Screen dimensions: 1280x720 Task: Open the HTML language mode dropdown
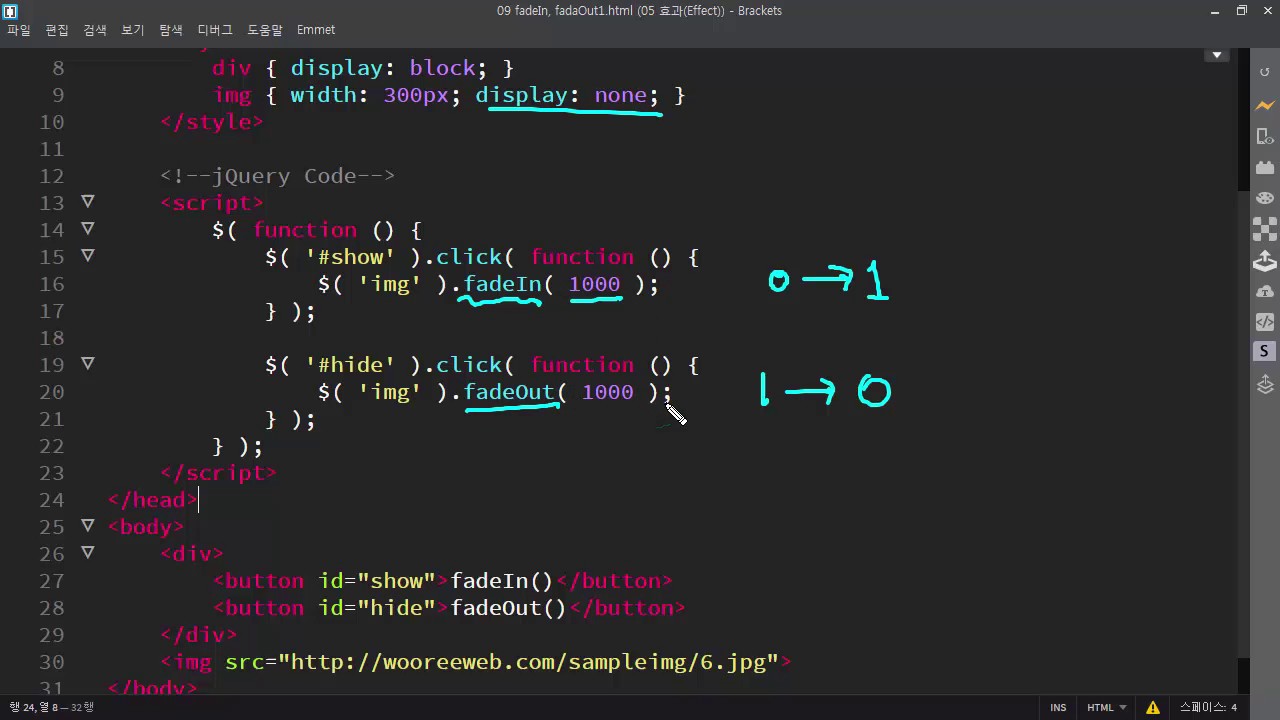[x=1106, y=707]
